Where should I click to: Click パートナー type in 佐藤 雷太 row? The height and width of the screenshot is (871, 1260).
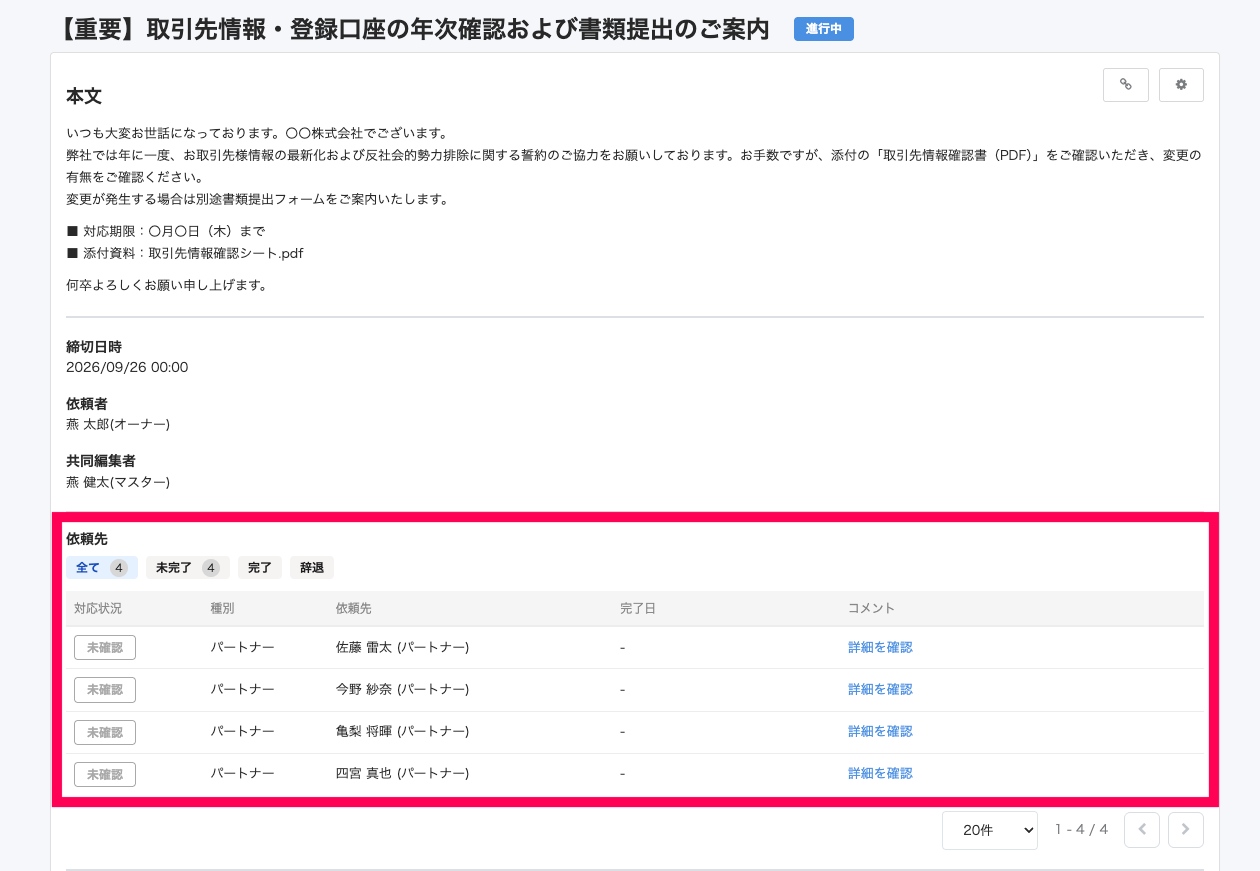pyautogui.click(x=242, y=647)
